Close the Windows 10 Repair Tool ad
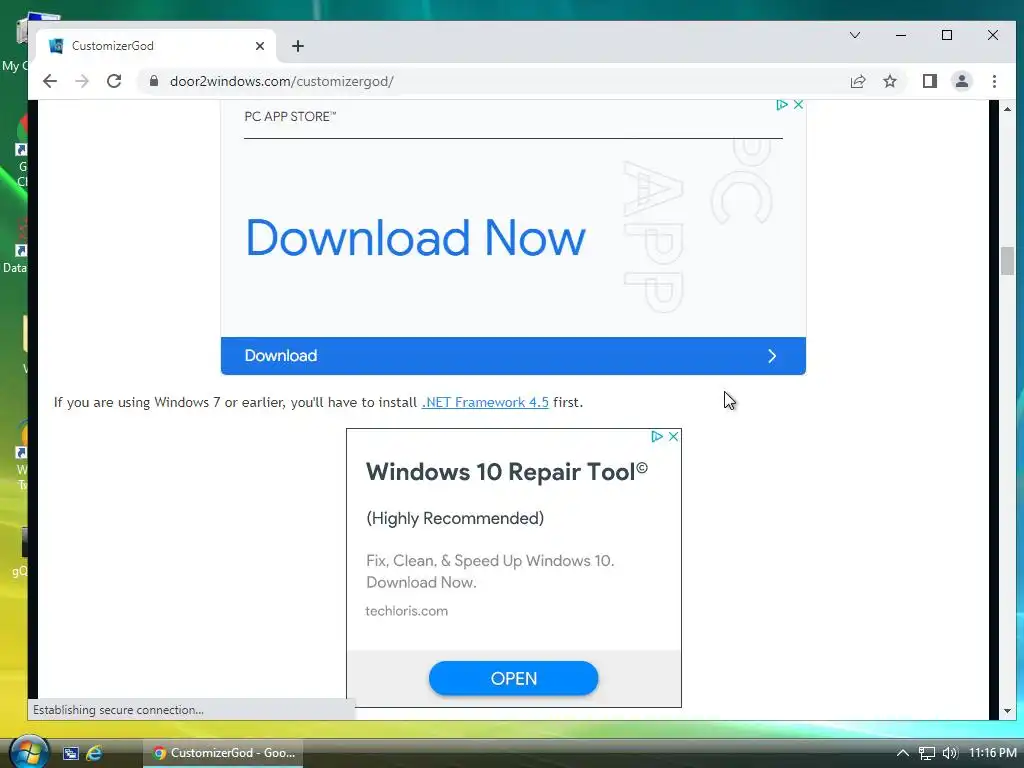The image size is (1024, 768). coord(673,436)
